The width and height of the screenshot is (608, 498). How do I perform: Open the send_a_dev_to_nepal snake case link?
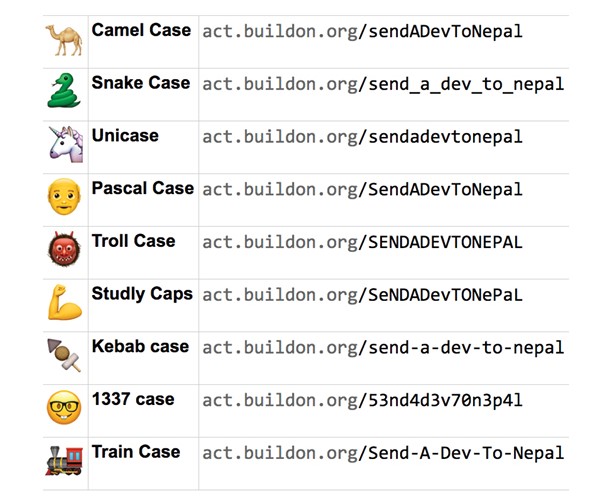click(383, 84)
